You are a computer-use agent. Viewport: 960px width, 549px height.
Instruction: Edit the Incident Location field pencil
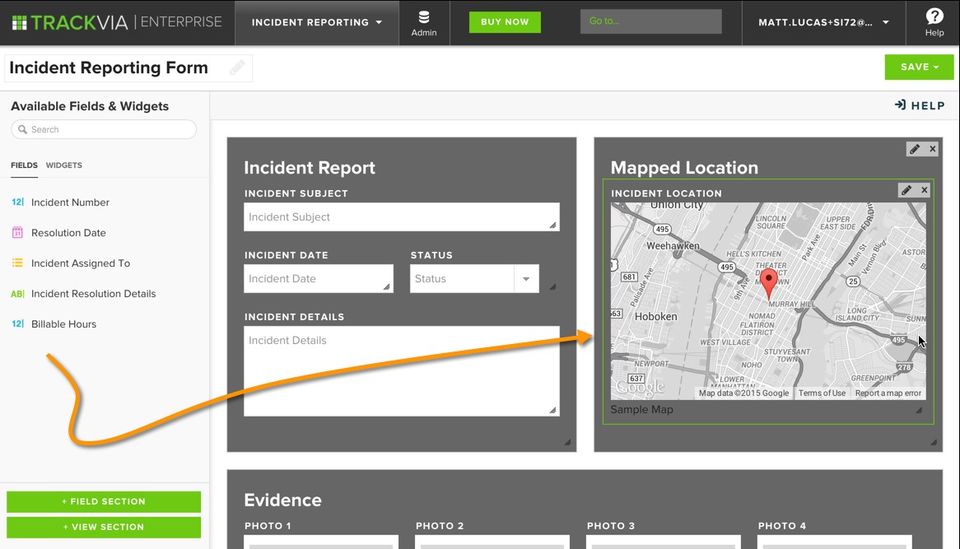pos(907,190)
